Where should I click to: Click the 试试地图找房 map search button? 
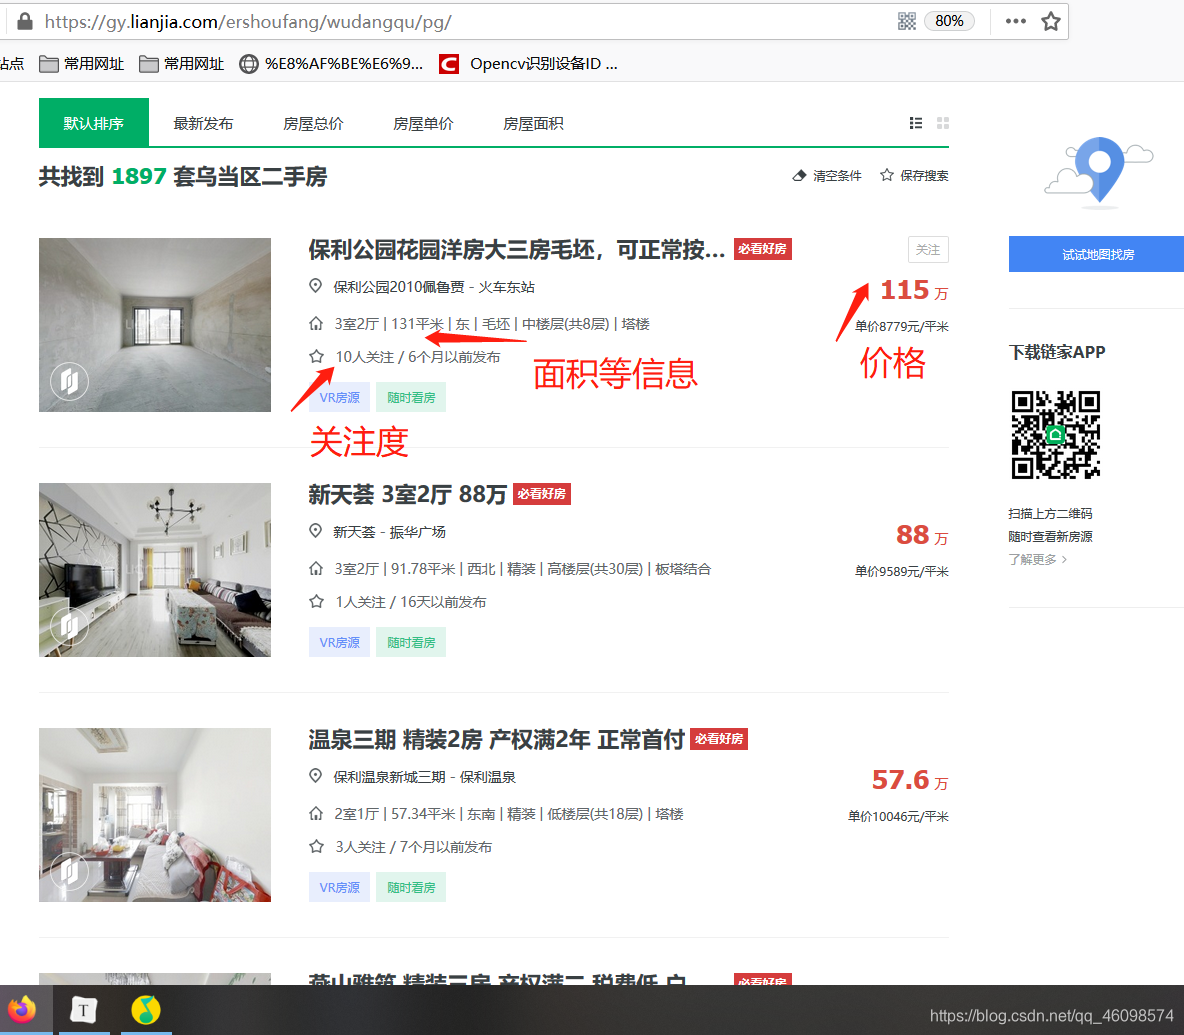click(x=1096, y=254)
